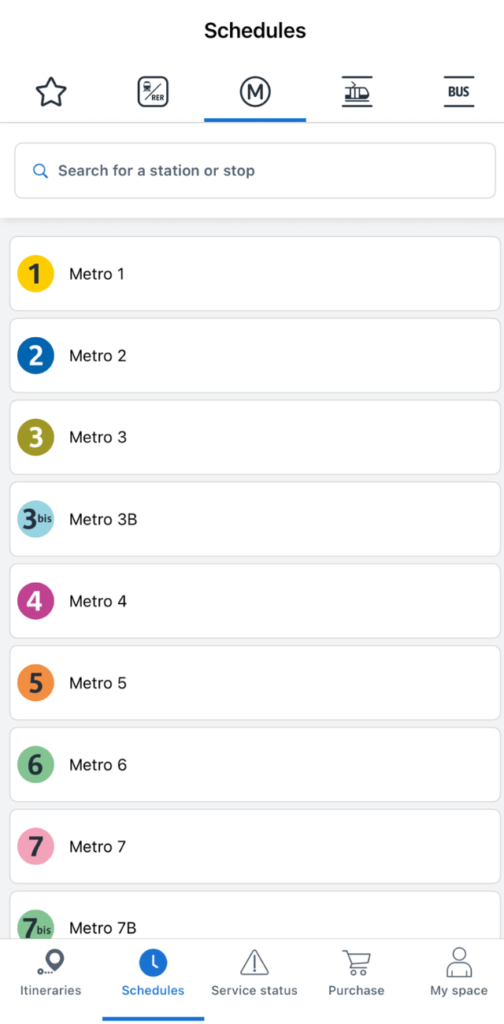Click the magenta line 4 badge

[x=35, y=601]
